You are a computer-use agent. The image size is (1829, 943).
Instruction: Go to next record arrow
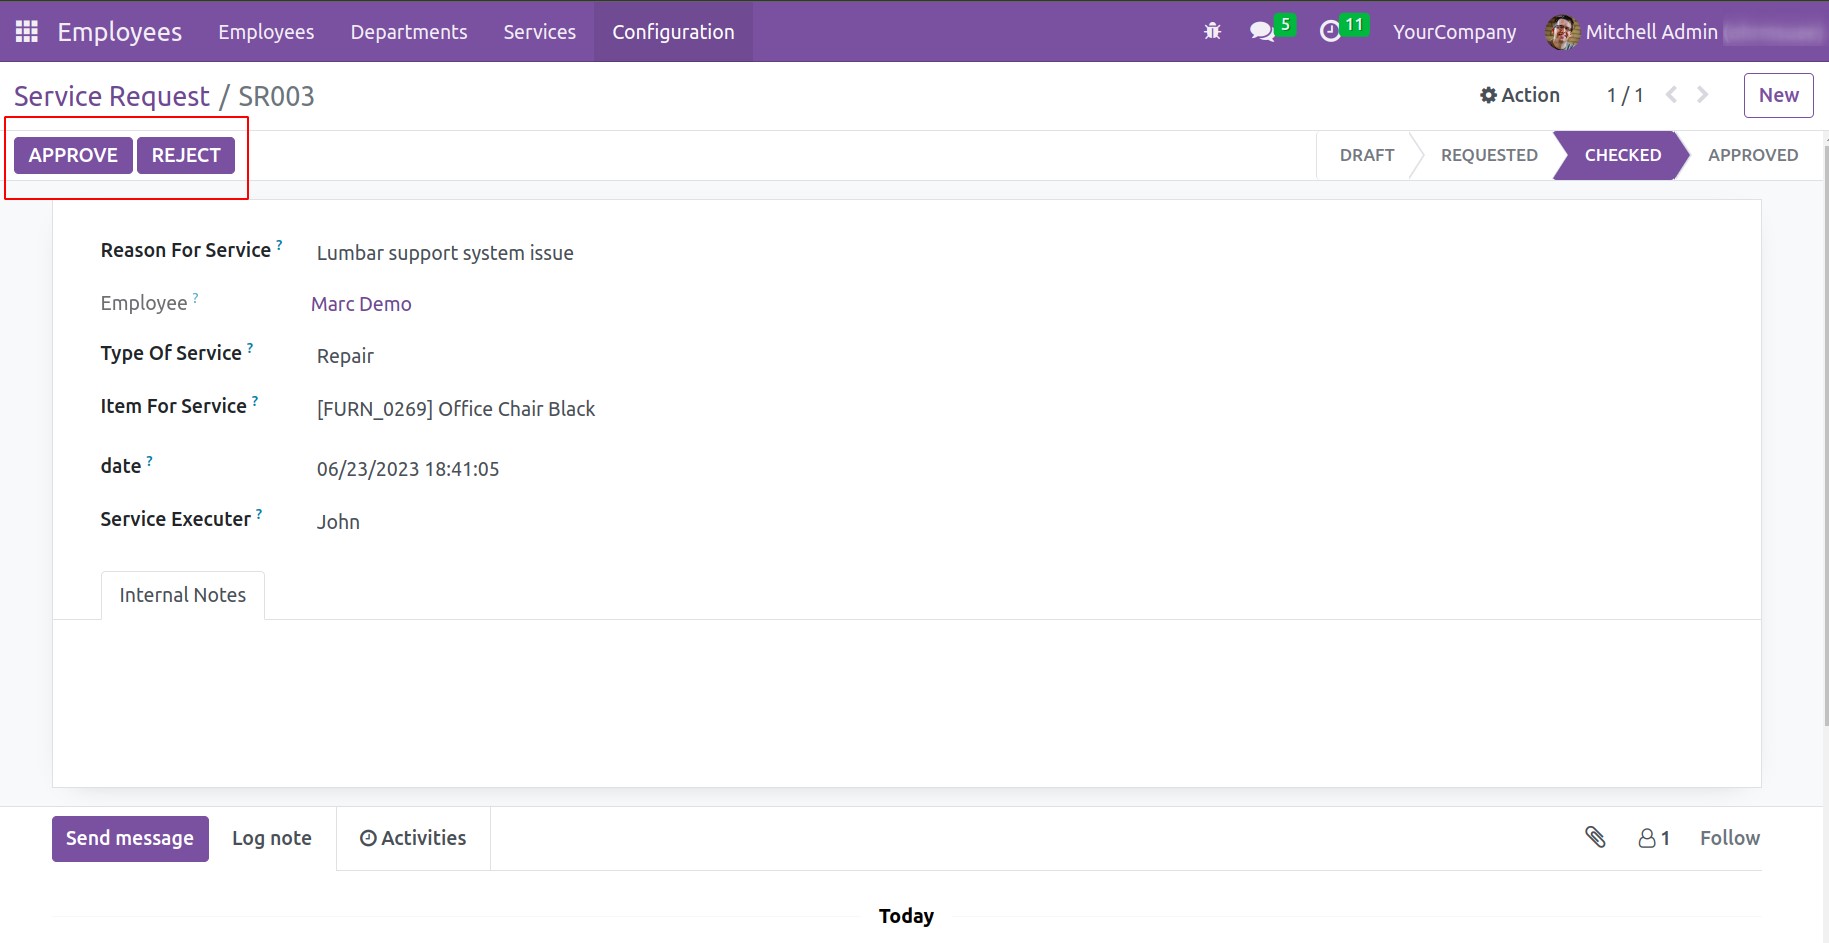click(1703, 95)
